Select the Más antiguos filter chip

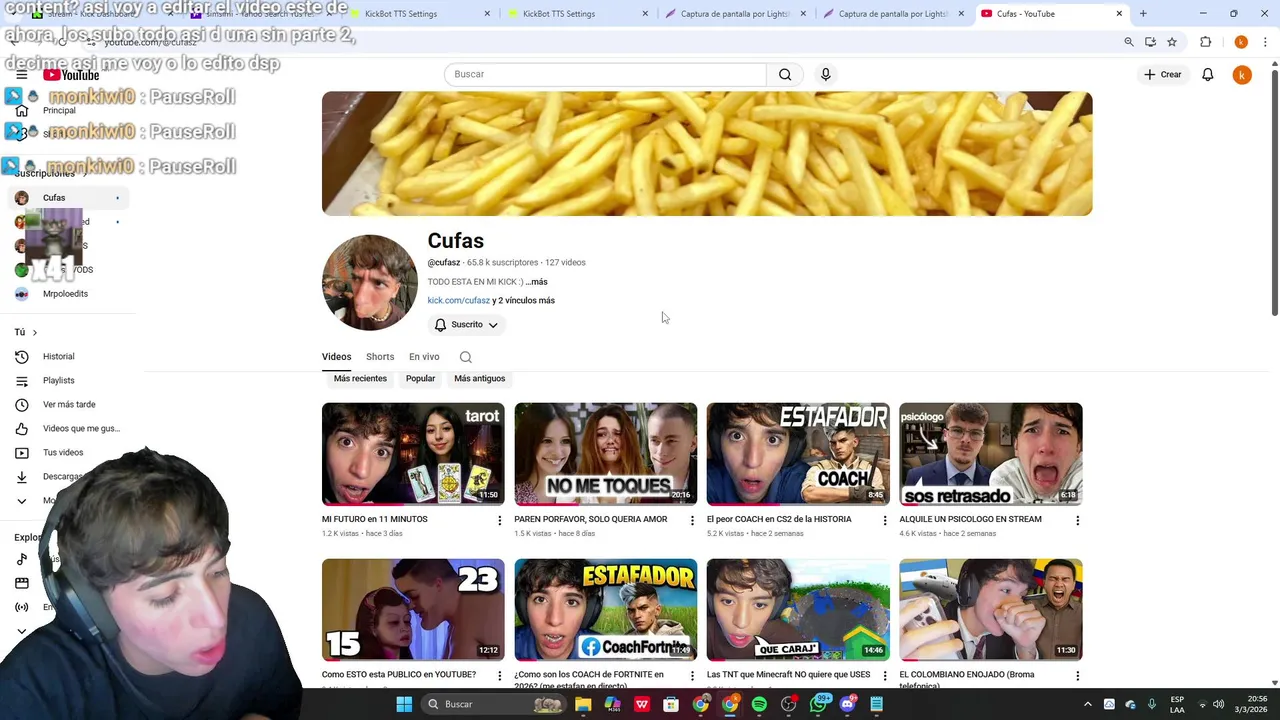coord(479,379)
